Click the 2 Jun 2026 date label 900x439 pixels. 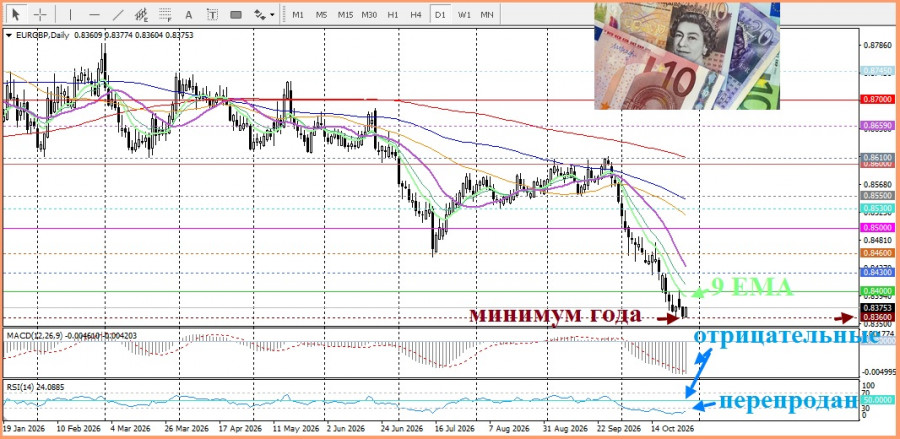click(346, 429)
